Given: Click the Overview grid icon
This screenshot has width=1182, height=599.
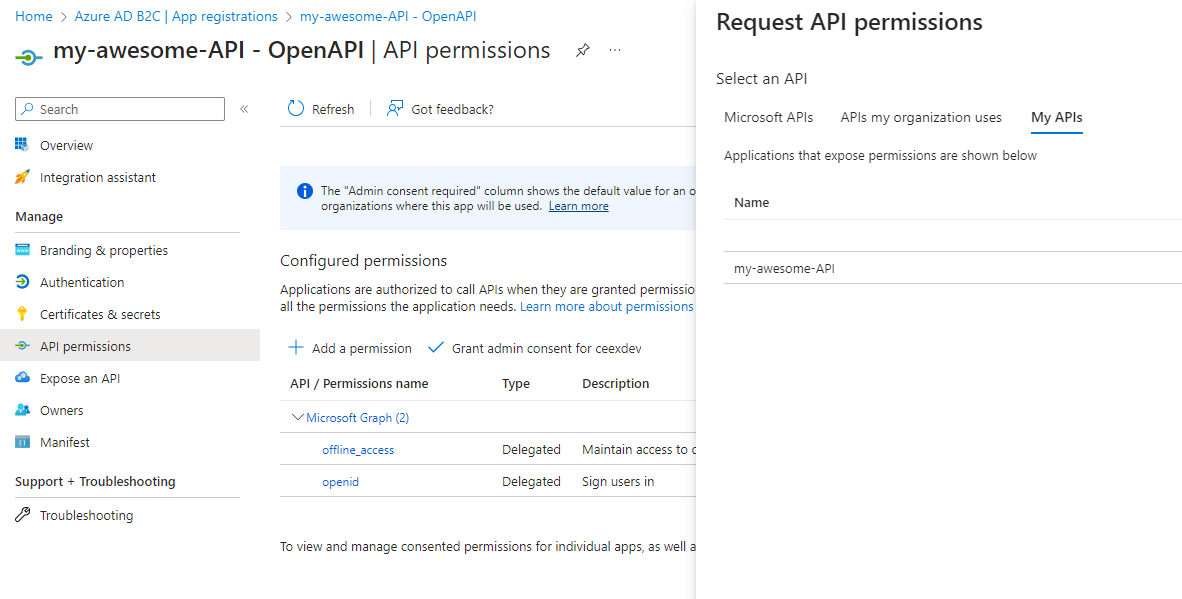Looking at the screenshot, I should [x=22, y=145].
